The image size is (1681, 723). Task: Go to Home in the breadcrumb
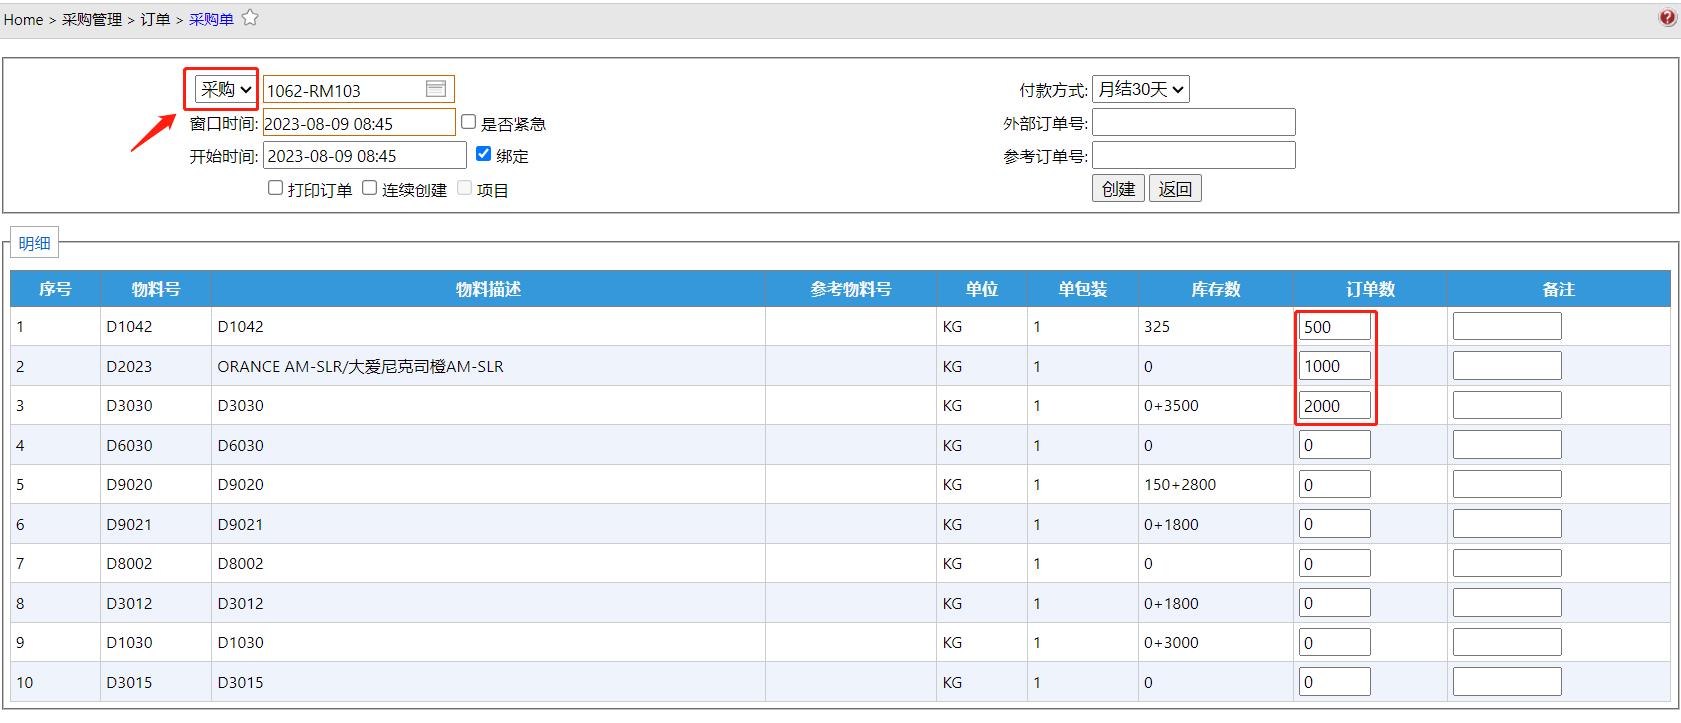[23, 19]
